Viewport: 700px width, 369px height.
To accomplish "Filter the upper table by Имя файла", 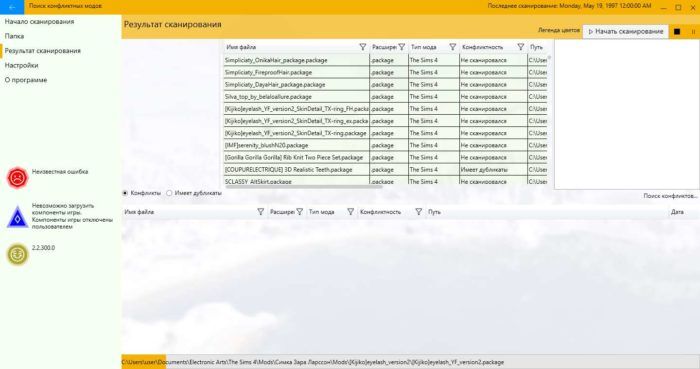I will pos(362,47).
